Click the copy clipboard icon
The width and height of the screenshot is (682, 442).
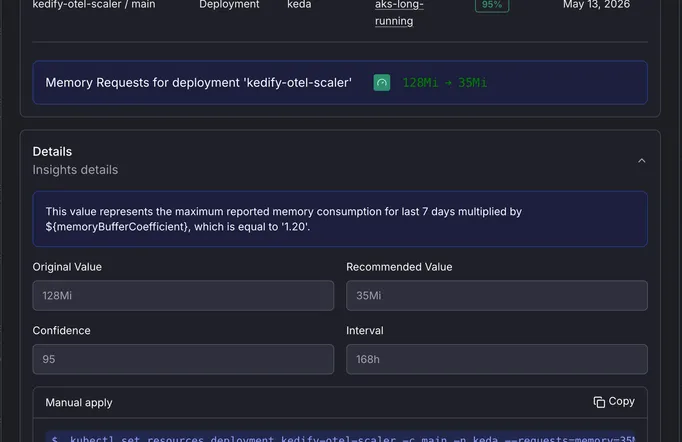coord(599,402)
